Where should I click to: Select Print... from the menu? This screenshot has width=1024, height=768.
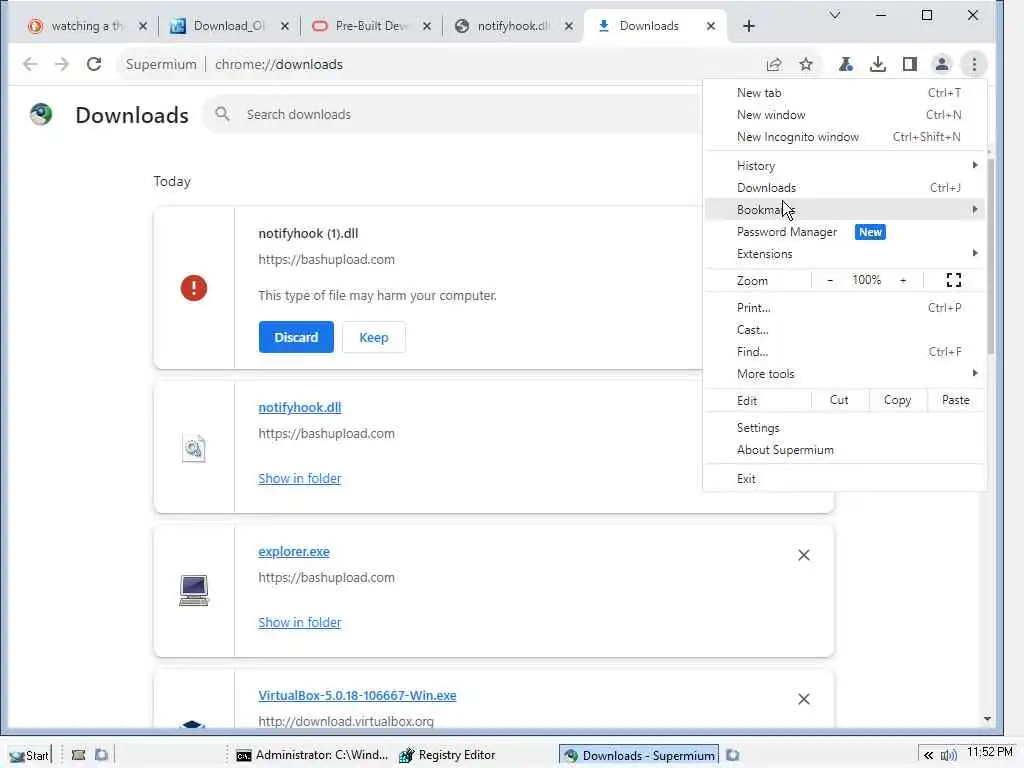coord(844,308)
